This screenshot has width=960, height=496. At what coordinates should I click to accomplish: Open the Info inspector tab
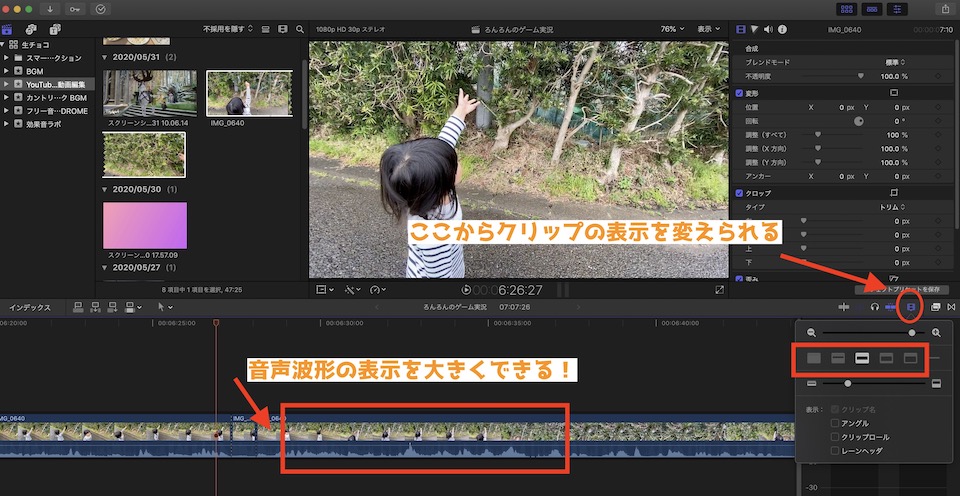[782, 29]
